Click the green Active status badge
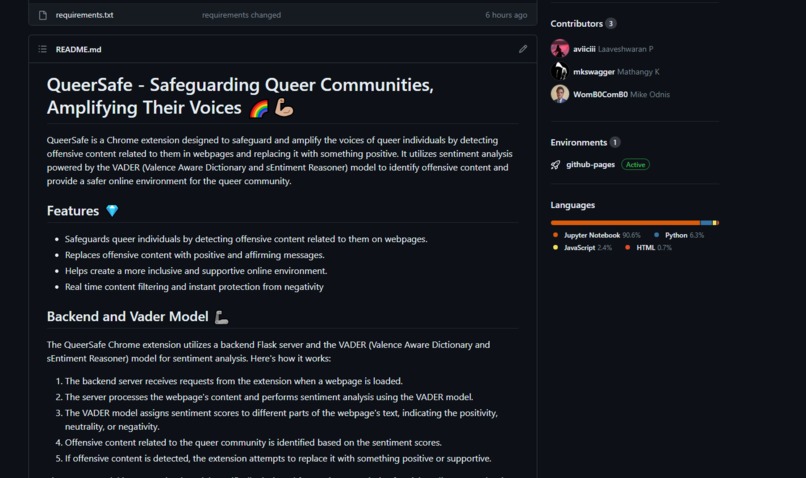This screenshot has height=478, width=806. pos(635,164)
